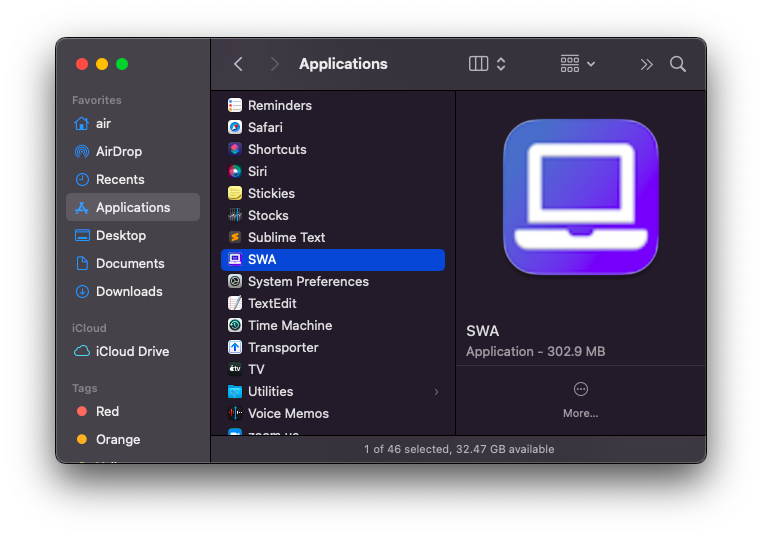Click the Voice Memos icon
Viewport: 762px width, 537px height.
235,414
